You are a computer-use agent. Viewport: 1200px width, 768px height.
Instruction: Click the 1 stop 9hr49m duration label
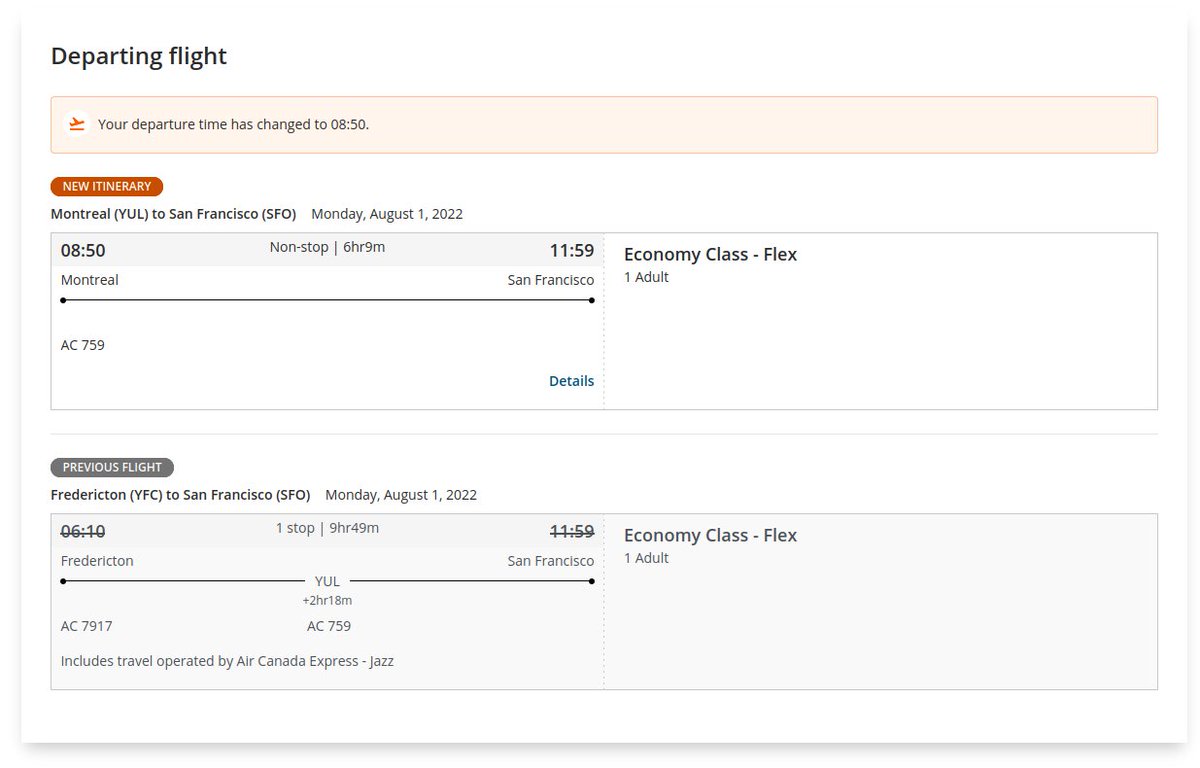pyautogui.click(x=327, y=528)
